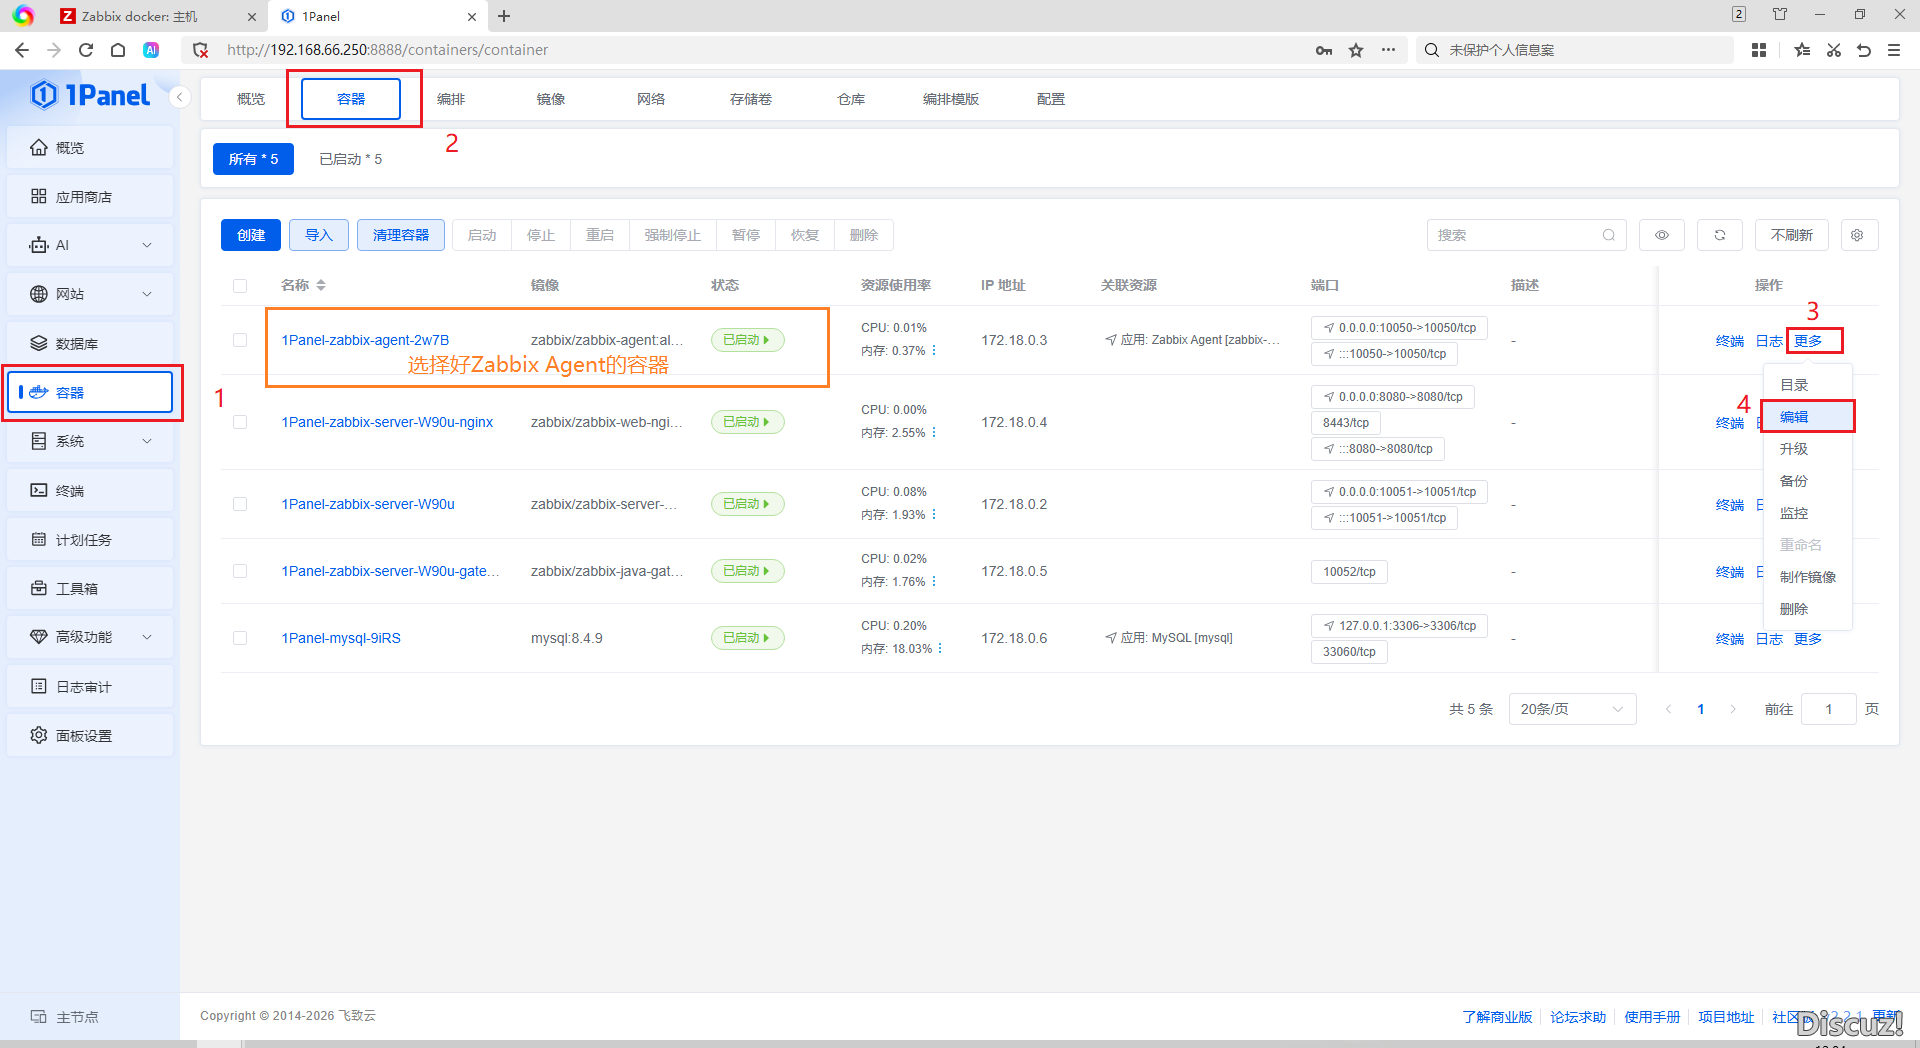Open the 20条/页 page size dropdown
The image size is (1920, 1048).
pos(1572,709)
